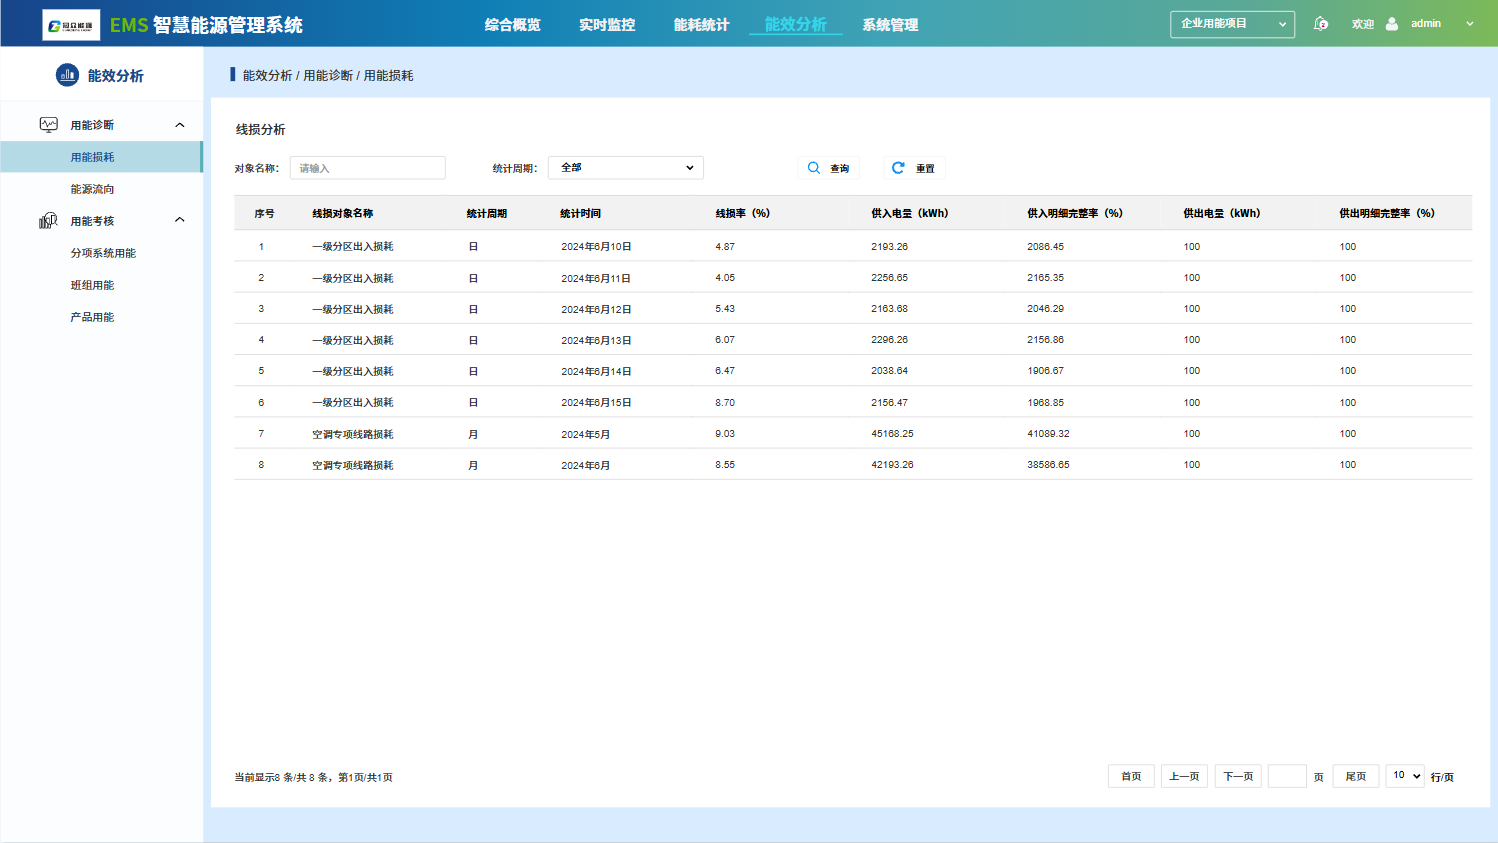Open the 企业用能项目 project selector
Viewport: 1498px width, 843px height.
point(1232,24)
